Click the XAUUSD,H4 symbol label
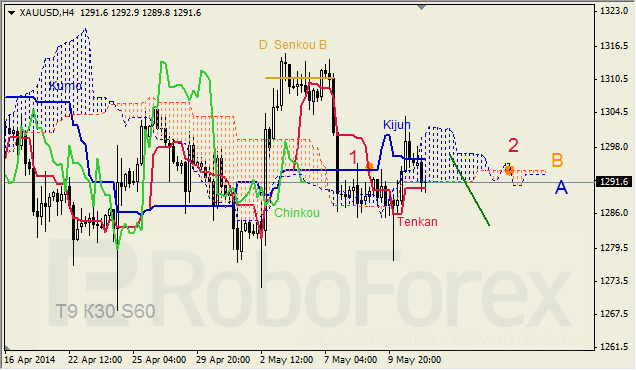 (x=47, y=13)
